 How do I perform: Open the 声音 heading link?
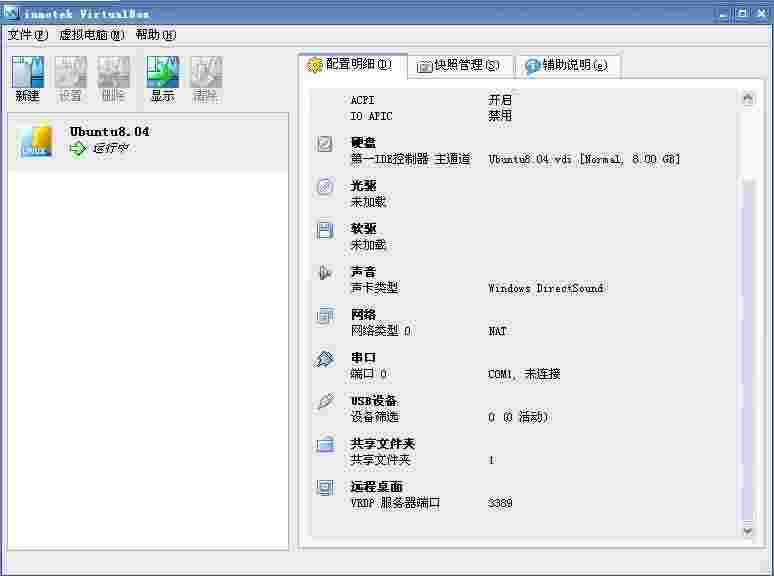pos(363,271)
